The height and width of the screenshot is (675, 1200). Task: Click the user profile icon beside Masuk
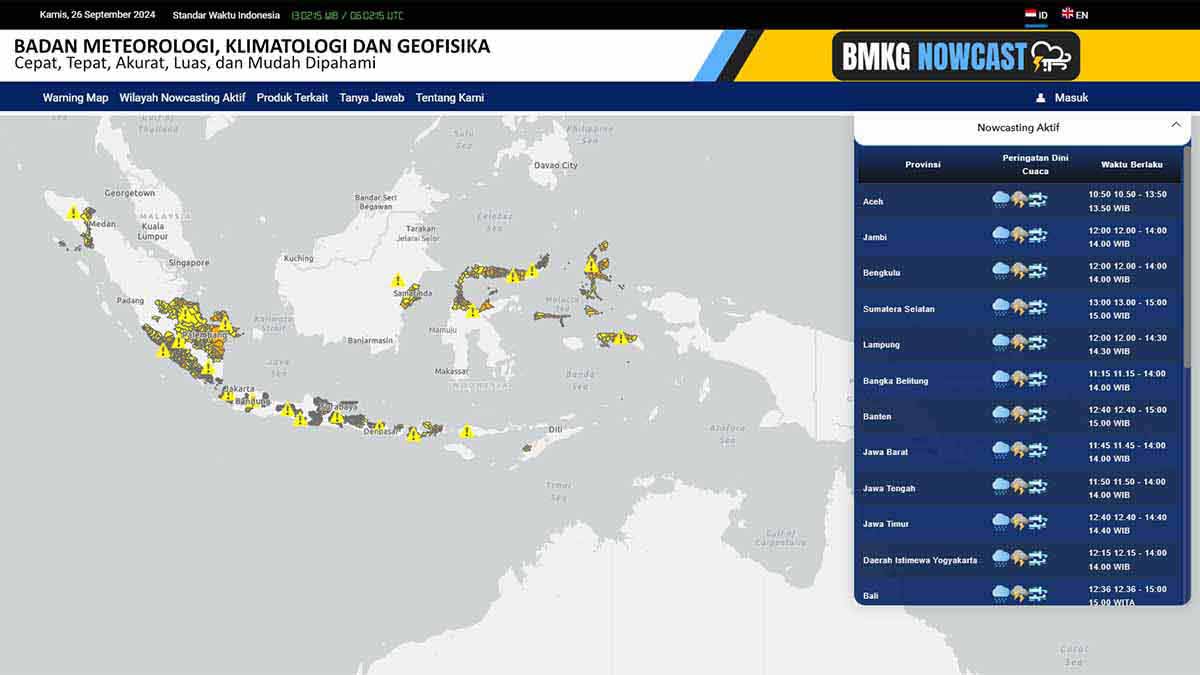(1040, 98)
